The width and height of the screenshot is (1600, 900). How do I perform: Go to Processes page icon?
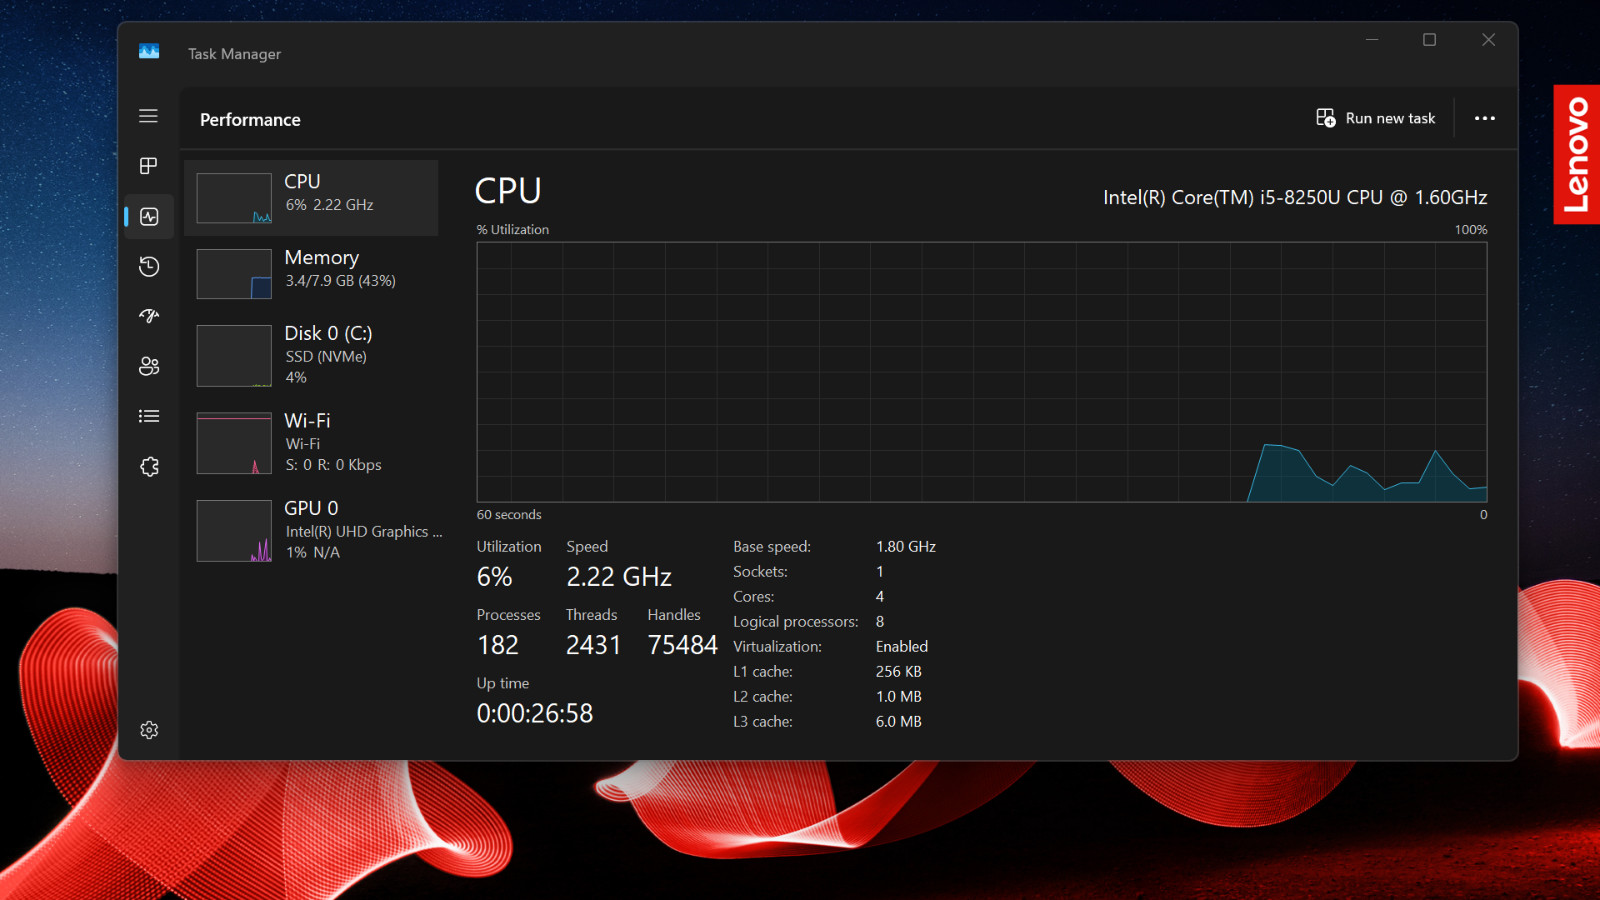coord(148,166)
